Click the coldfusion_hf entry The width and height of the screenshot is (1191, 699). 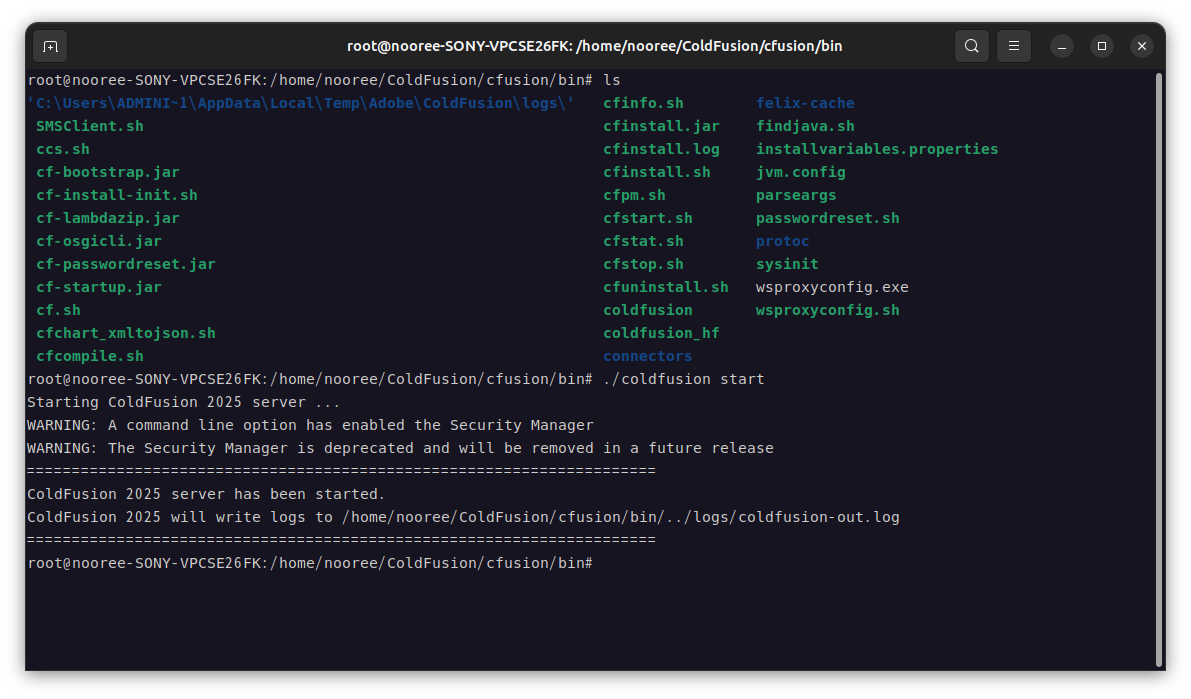662,333
